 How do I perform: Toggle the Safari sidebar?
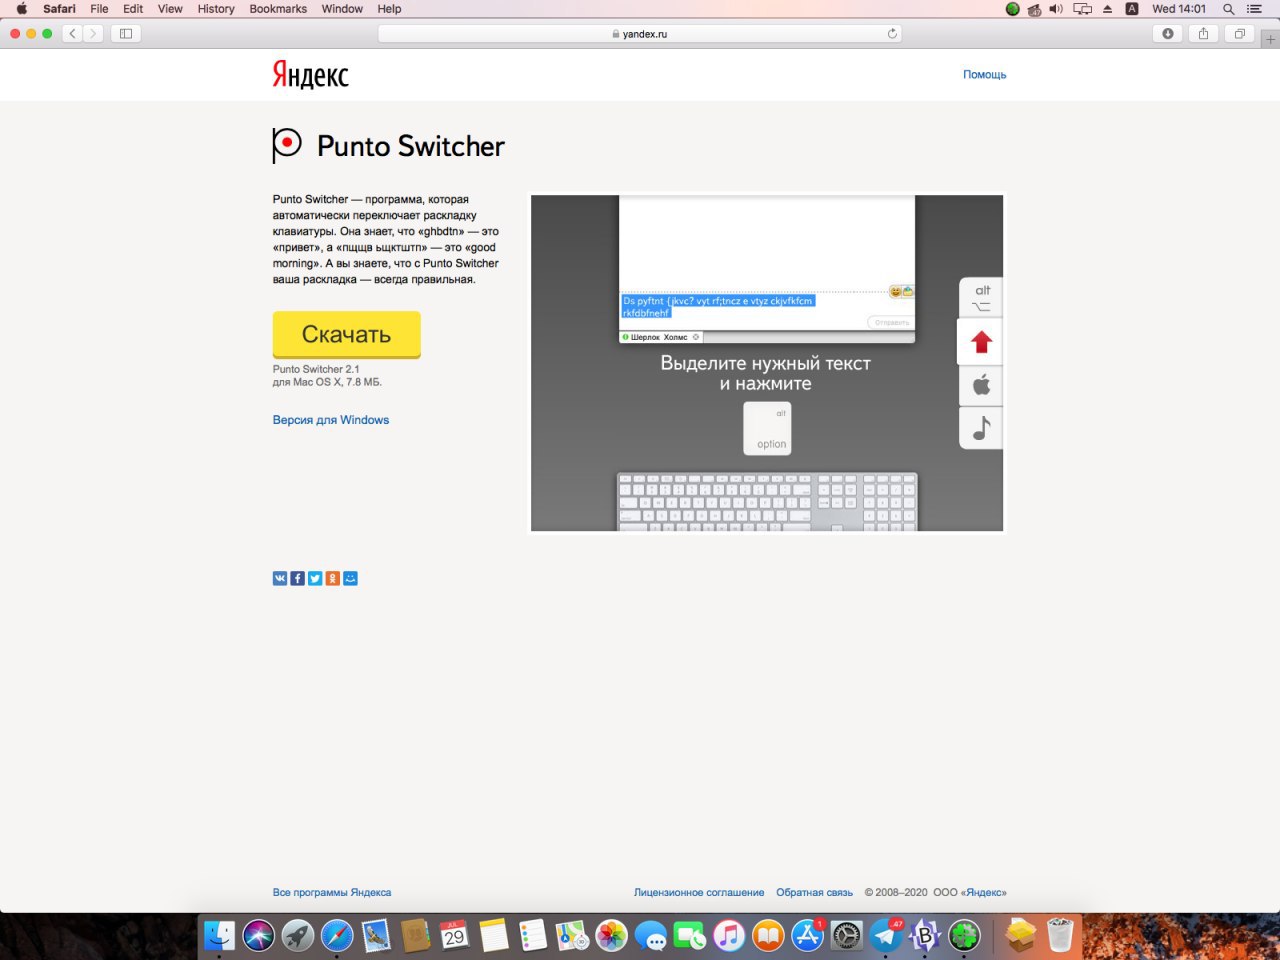[x=126, y=33]
